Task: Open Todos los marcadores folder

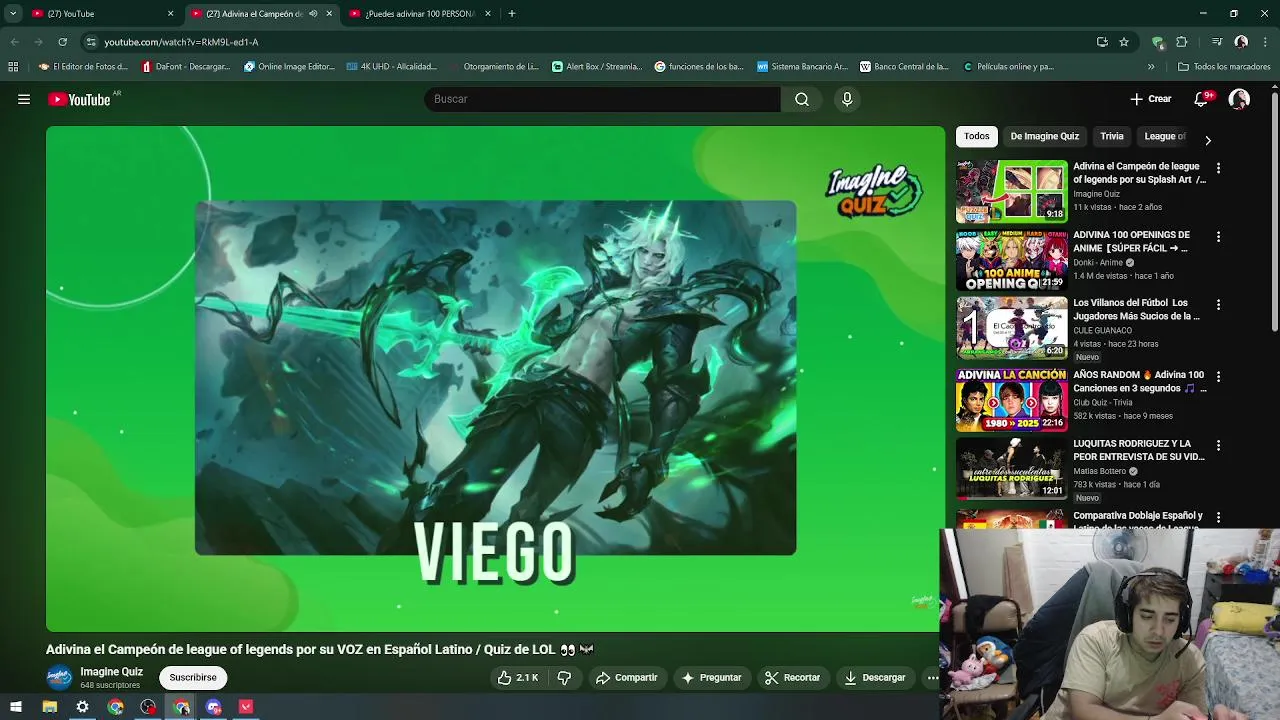Action: 1224,67
